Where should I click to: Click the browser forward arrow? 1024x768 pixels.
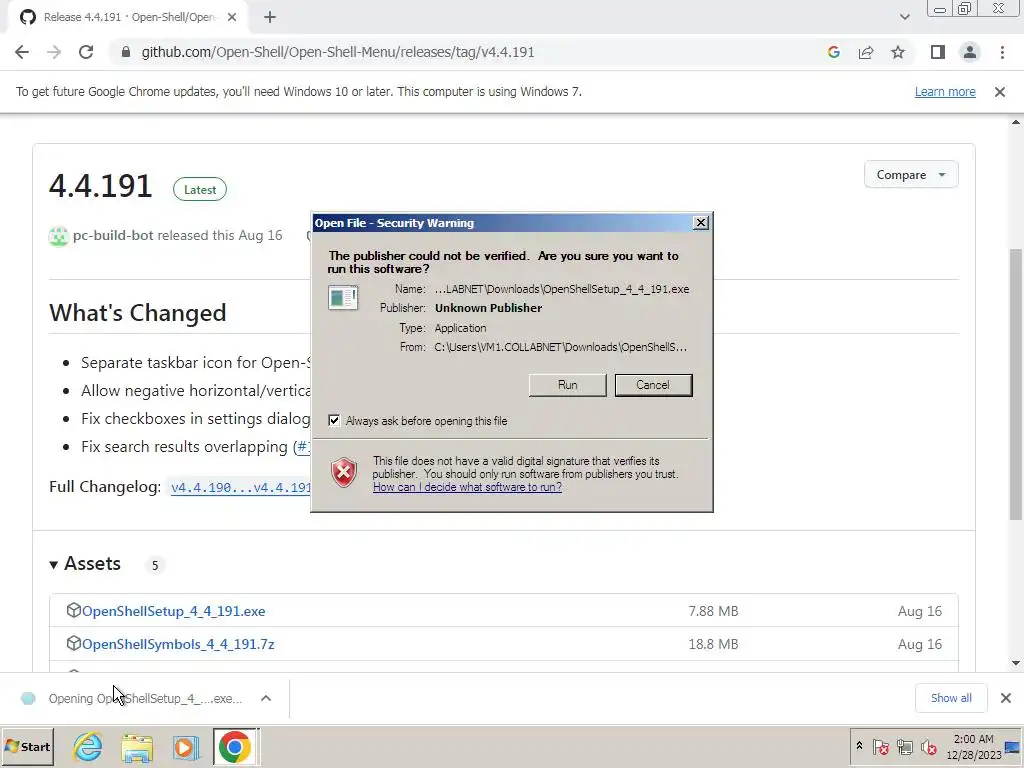54,52
